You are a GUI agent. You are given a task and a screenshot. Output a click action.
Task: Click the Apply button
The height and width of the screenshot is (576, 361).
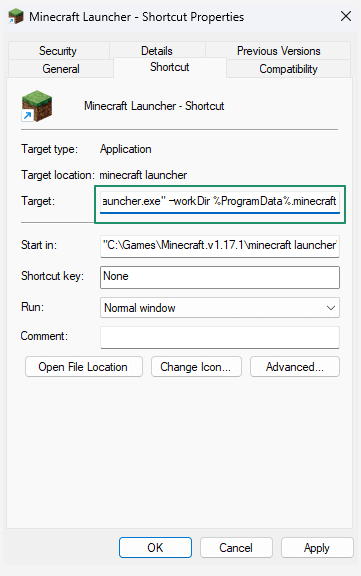pos(317,547)
